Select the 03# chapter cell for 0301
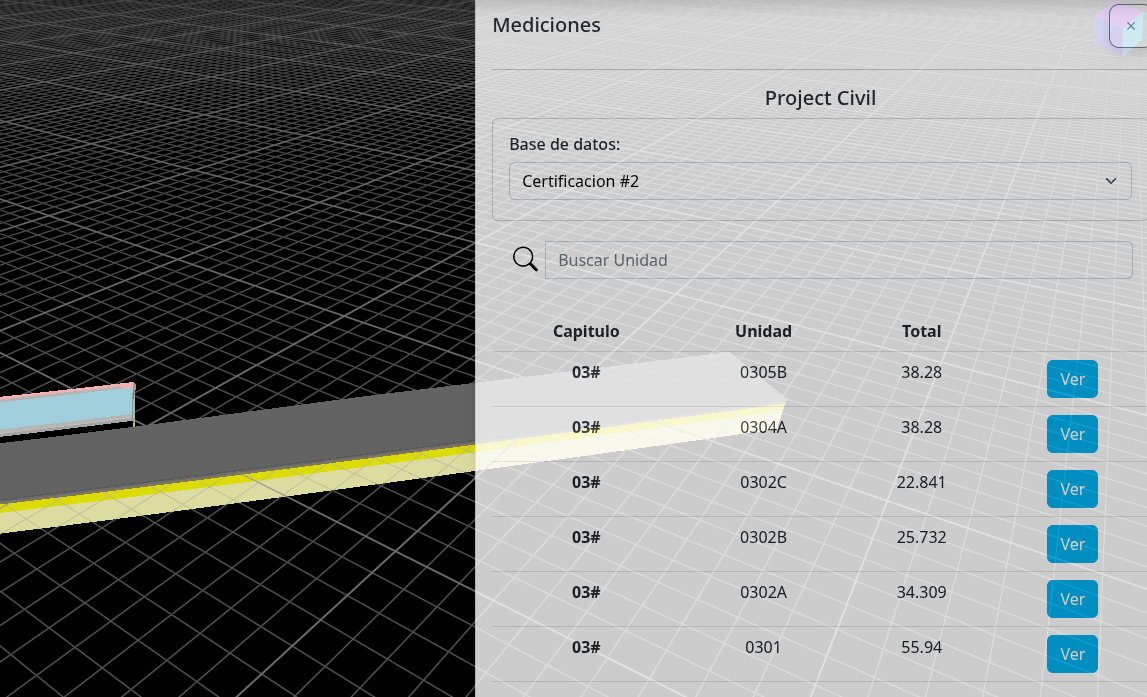This screenshot has height=697, width=1147. 586,647
